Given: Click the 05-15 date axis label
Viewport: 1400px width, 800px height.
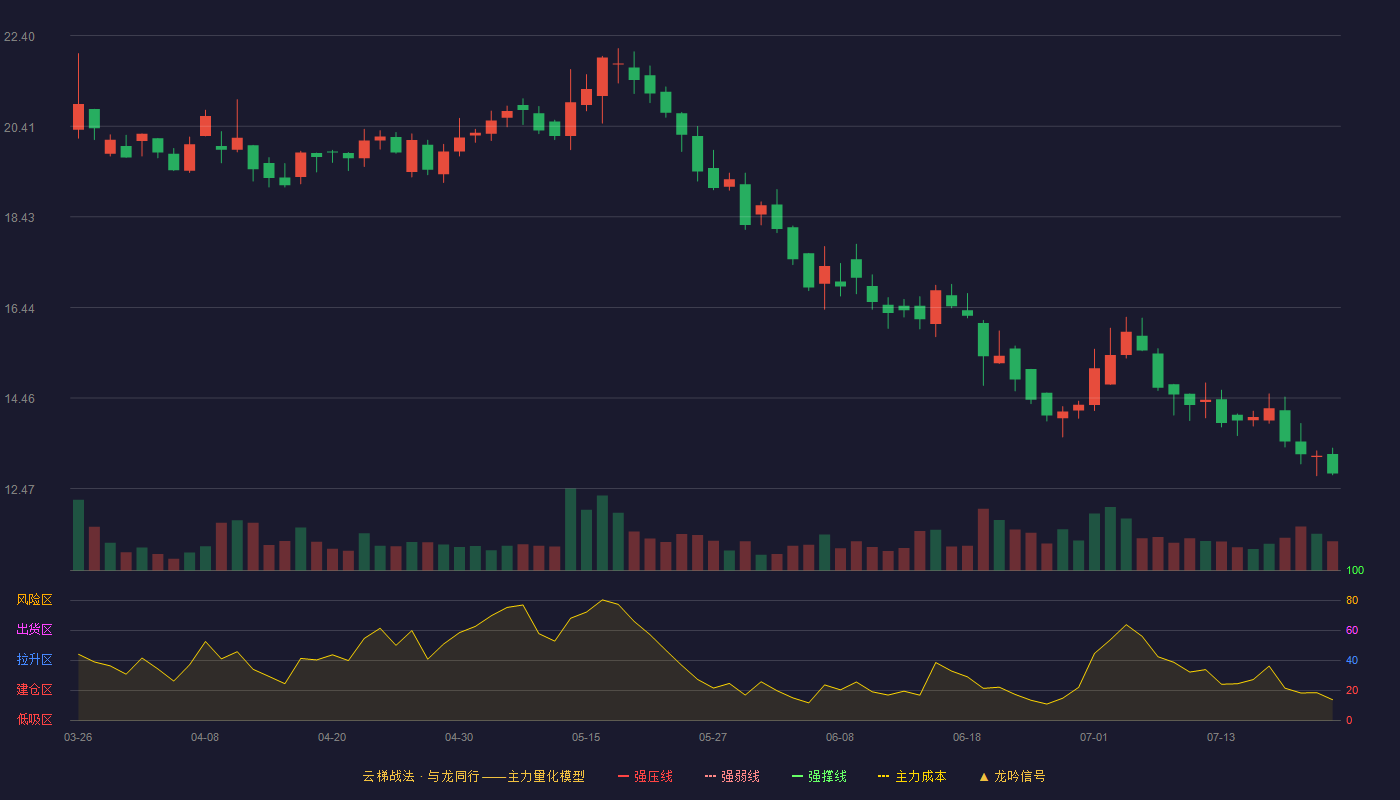Looking at the screenshot, I should pyautogui.click(x=586, y=737).
